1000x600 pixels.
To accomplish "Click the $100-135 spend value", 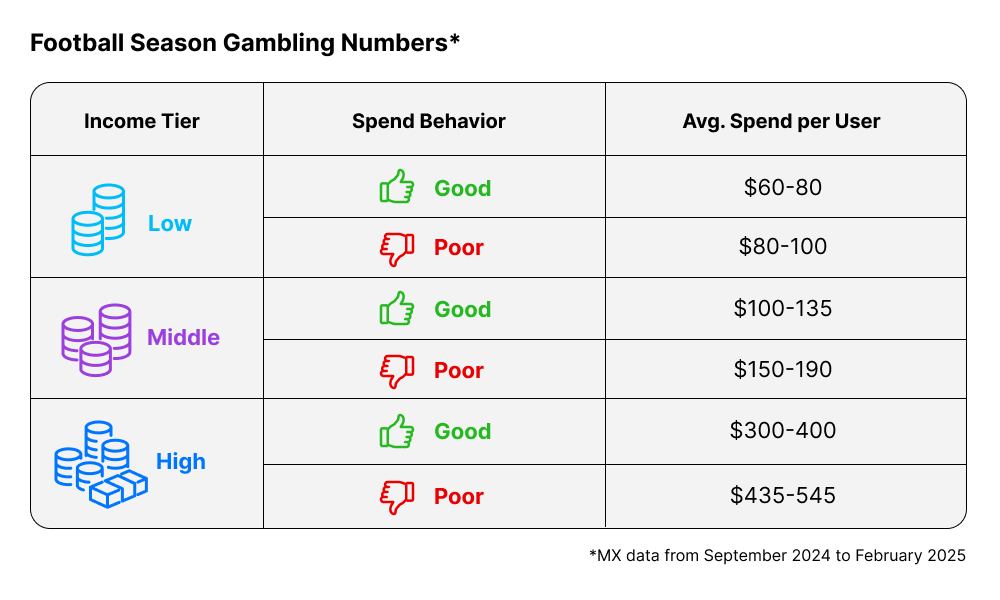I will [783, 308].
